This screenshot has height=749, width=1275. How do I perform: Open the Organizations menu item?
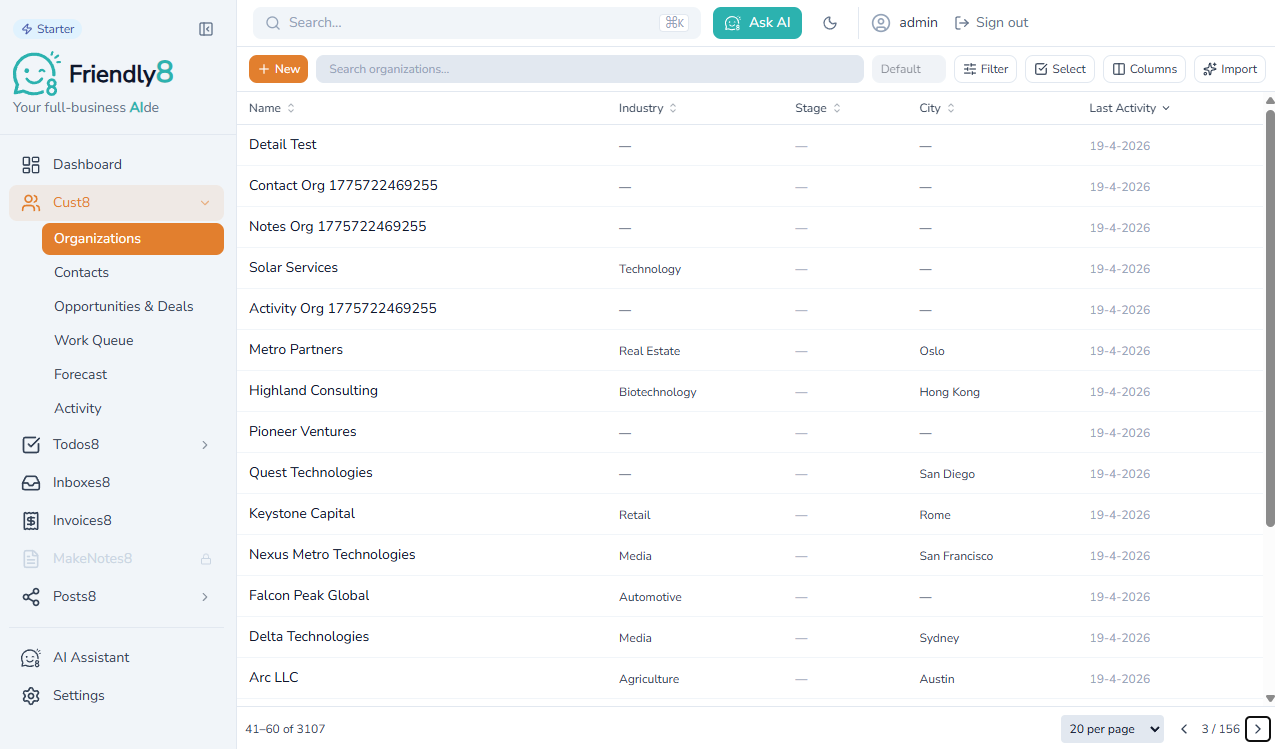click(x=133, y=239)
